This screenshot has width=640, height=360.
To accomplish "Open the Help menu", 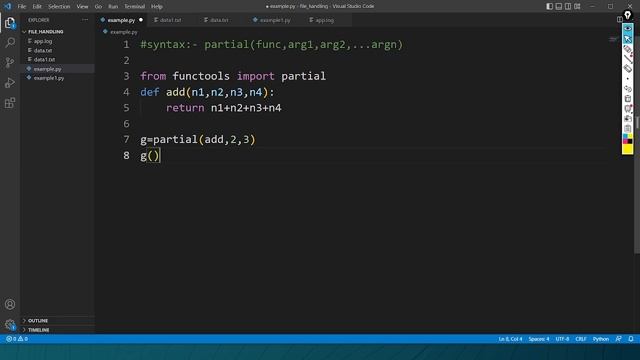I will tap(157, 7).
